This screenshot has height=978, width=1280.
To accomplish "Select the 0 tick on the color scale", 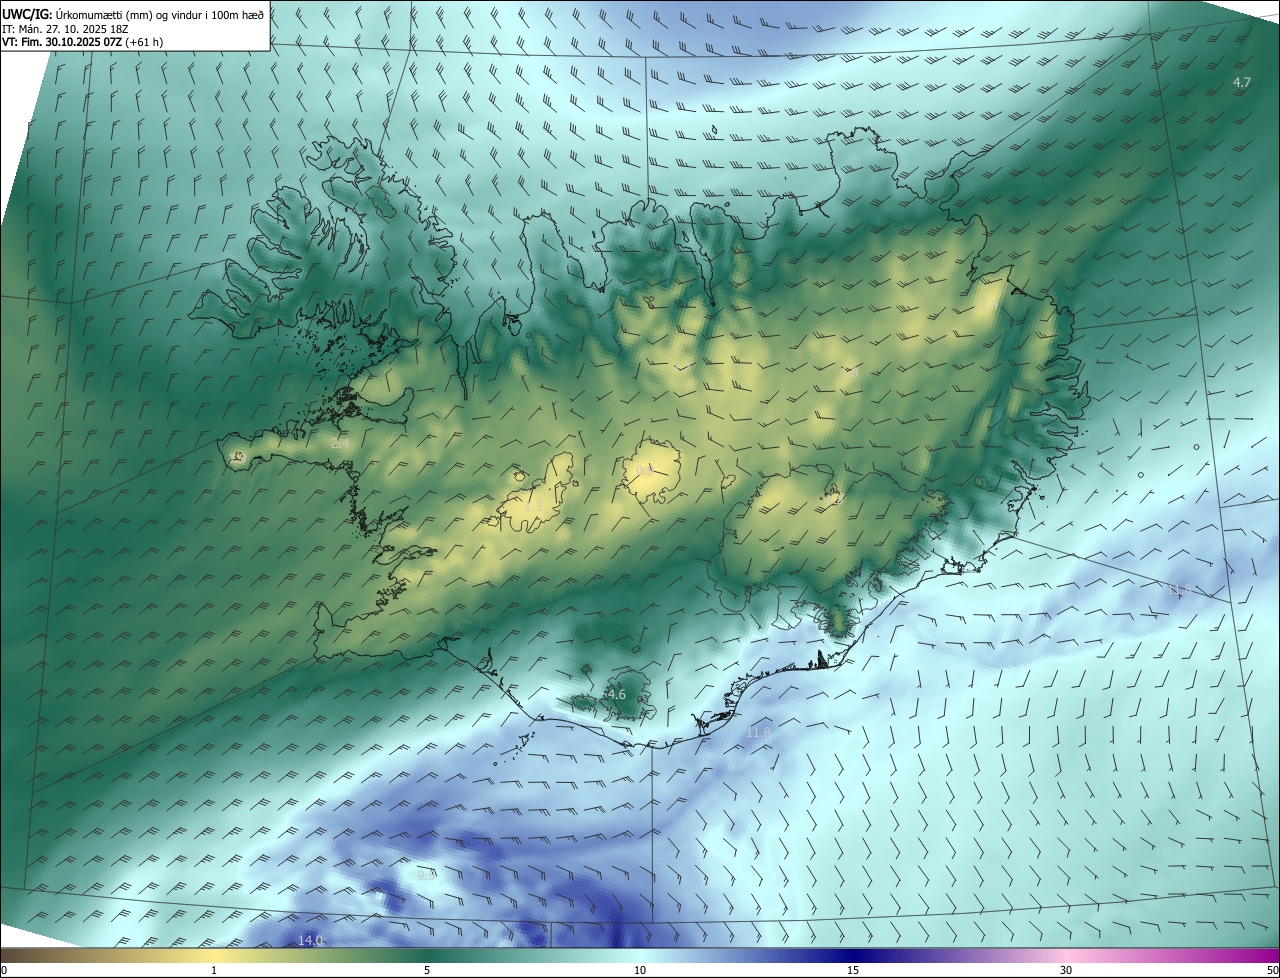I will click(3, 970).
